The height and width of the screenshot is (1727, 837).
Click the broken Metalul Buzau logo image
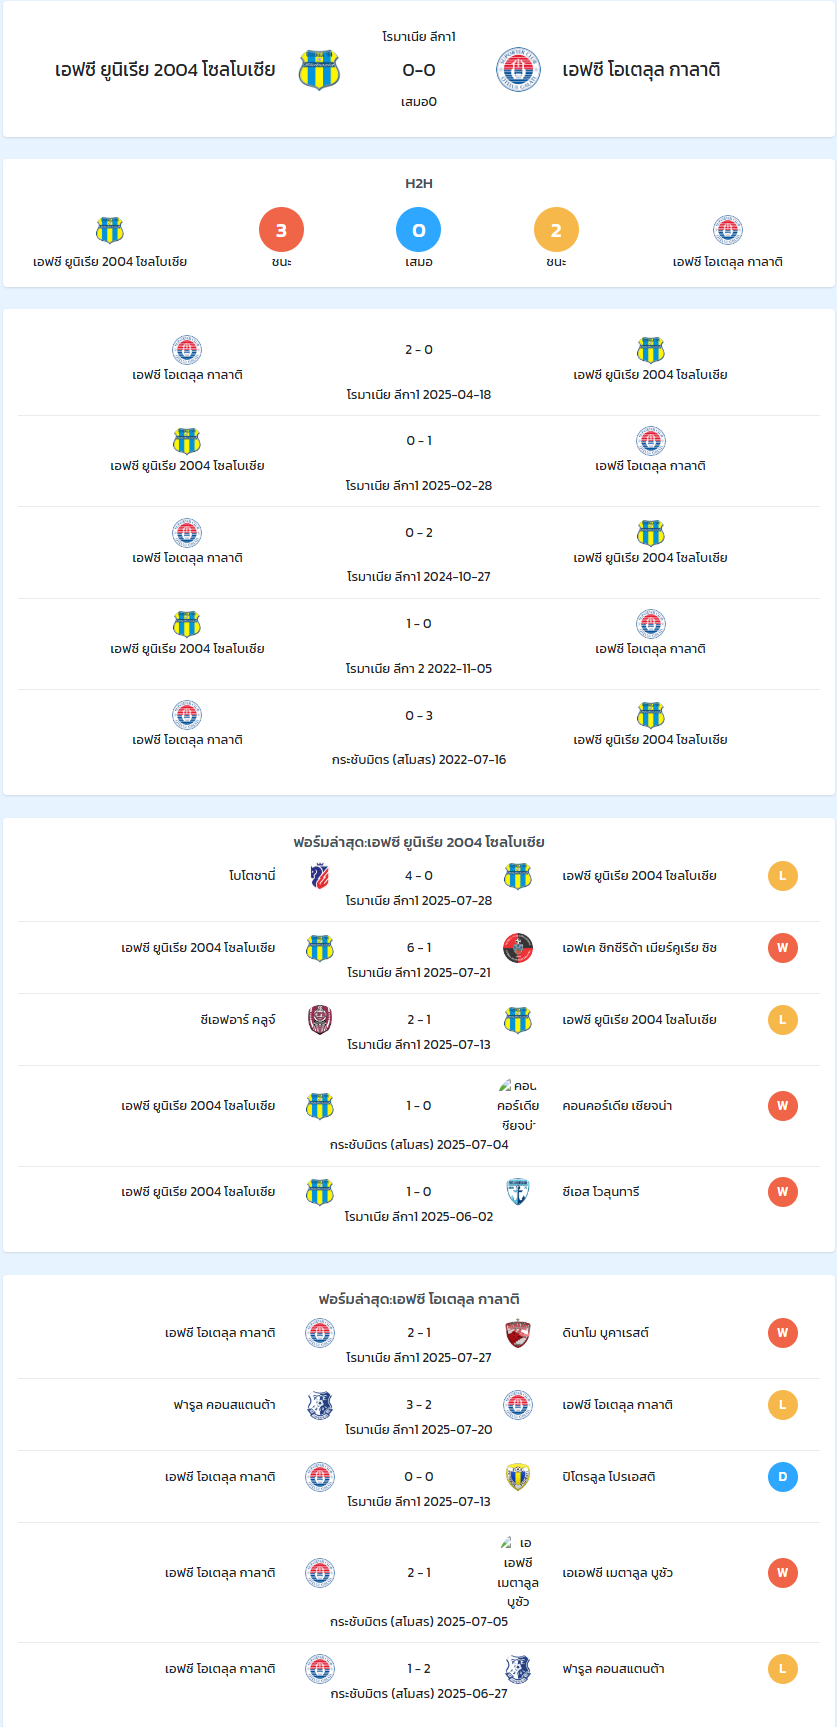click(507, 1543)
